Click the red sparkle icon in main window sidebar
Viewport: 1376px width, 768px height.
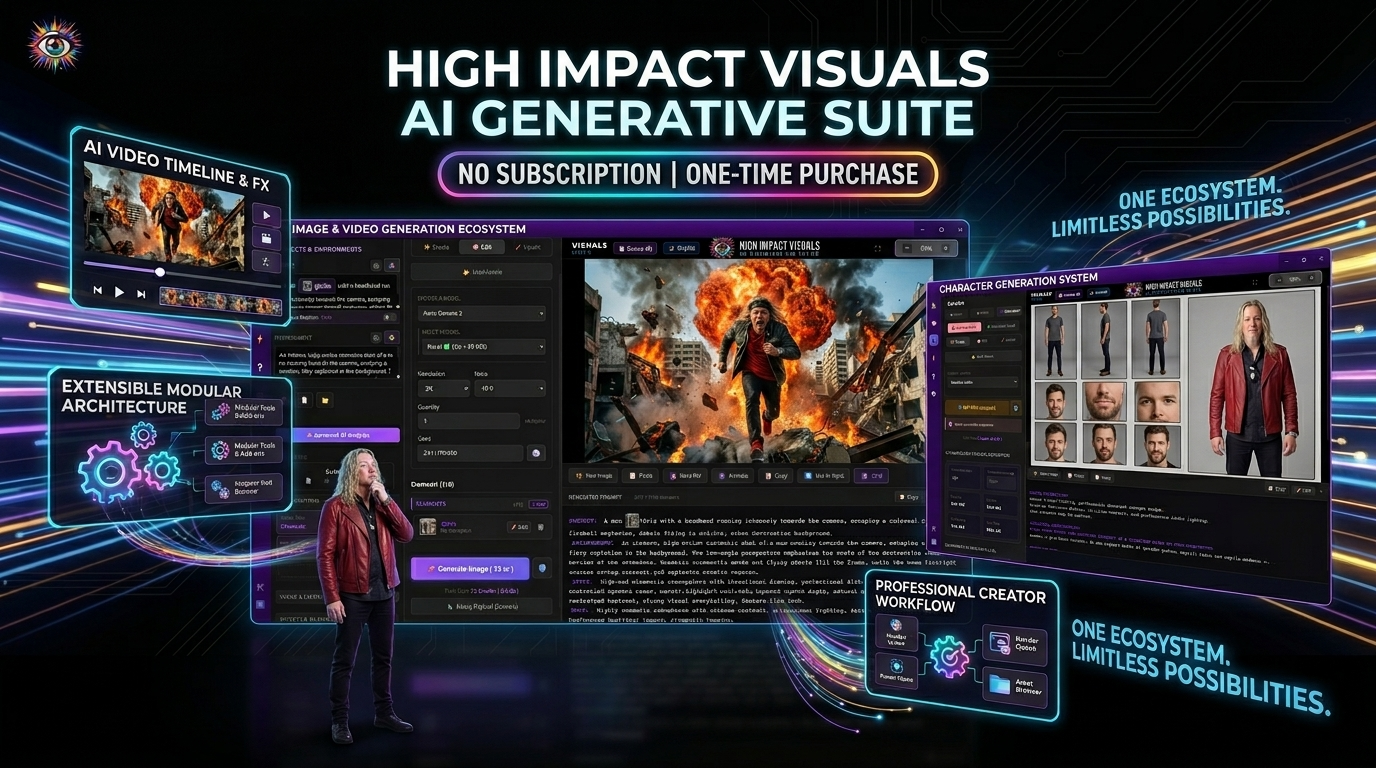259,339
